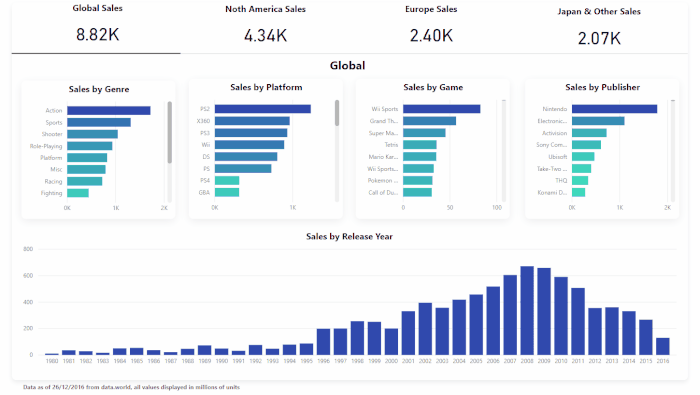Click Sales by Game scrollbar track
Image resolution: width=700 pixels, height=395 pixels.
pyautogui.click(x=504, y=150)
